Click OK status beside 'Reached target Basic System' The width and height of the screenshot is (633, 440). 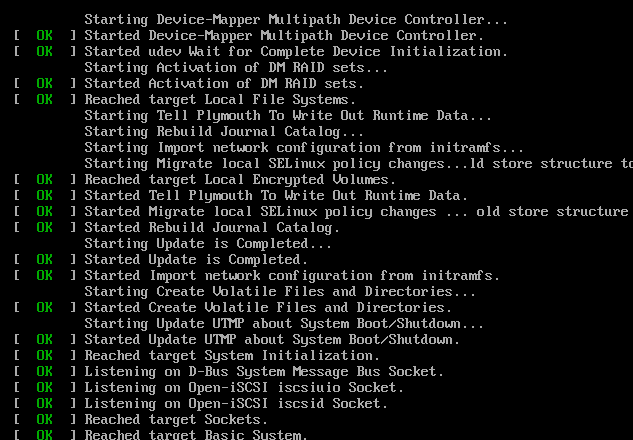click(44, 435)
